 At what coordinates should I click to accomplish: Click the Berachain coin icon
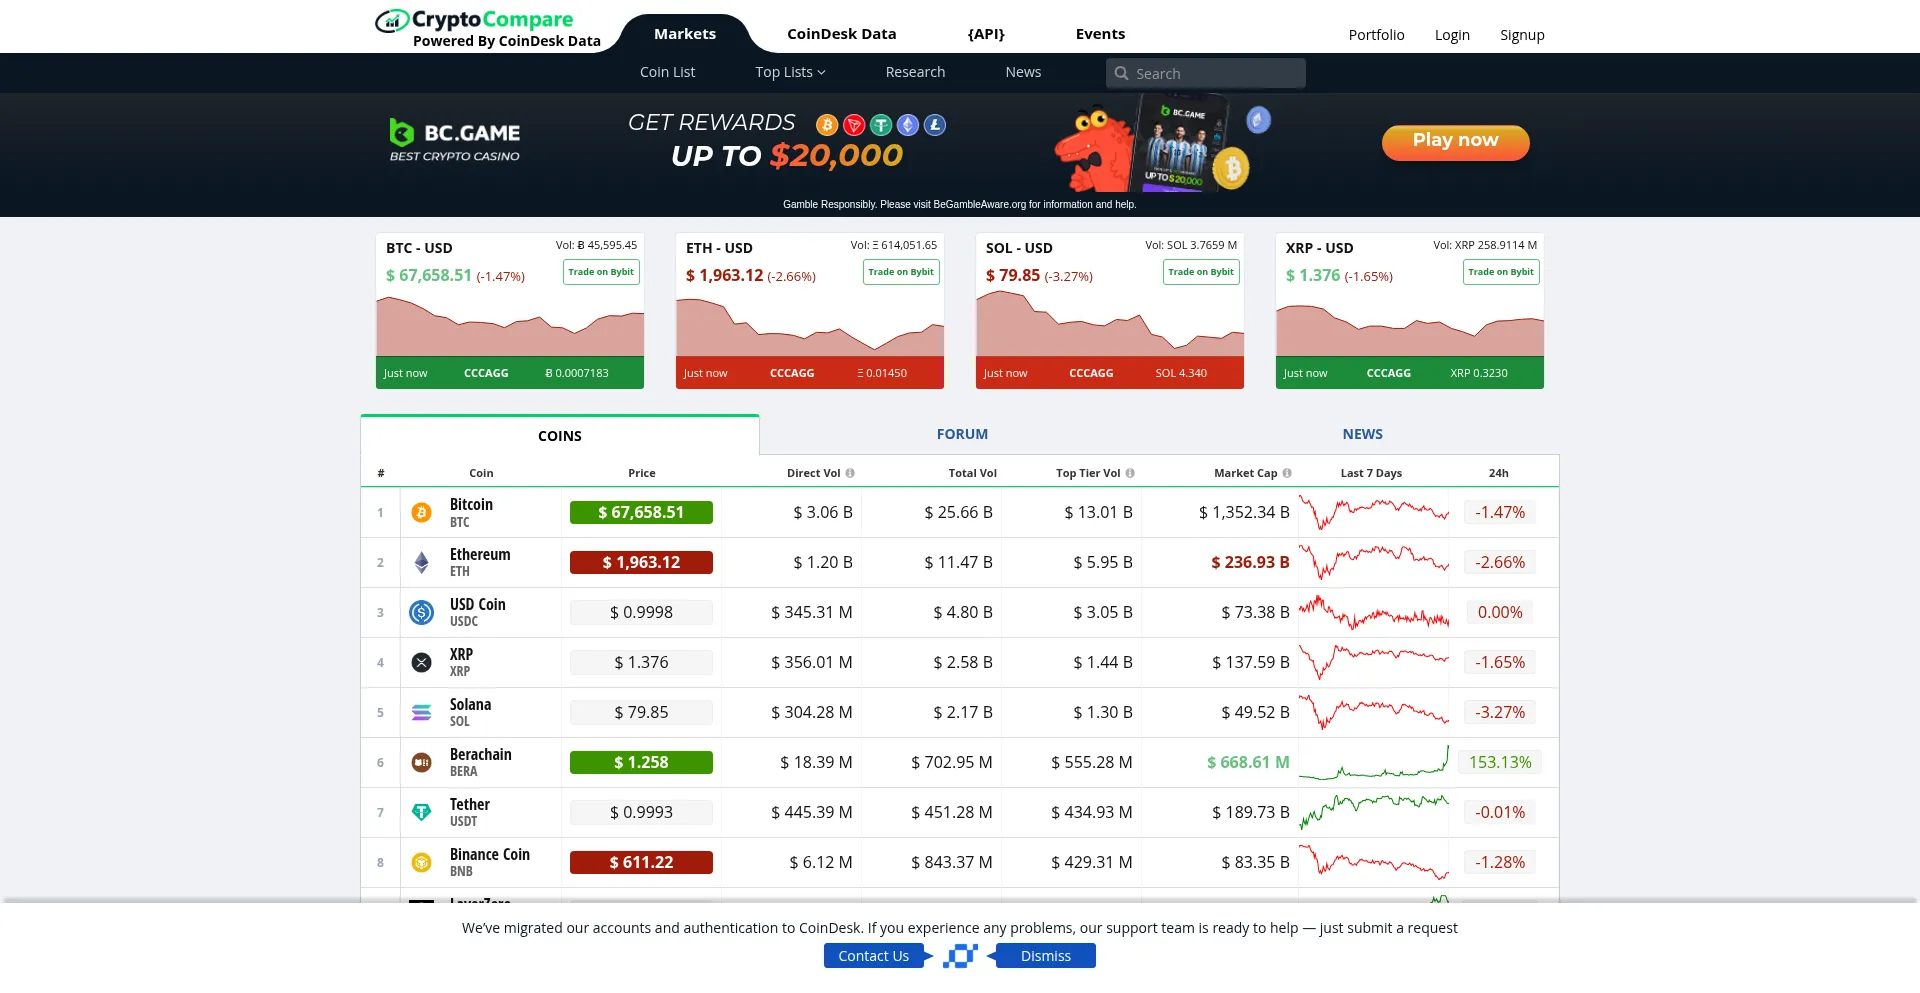421,763
